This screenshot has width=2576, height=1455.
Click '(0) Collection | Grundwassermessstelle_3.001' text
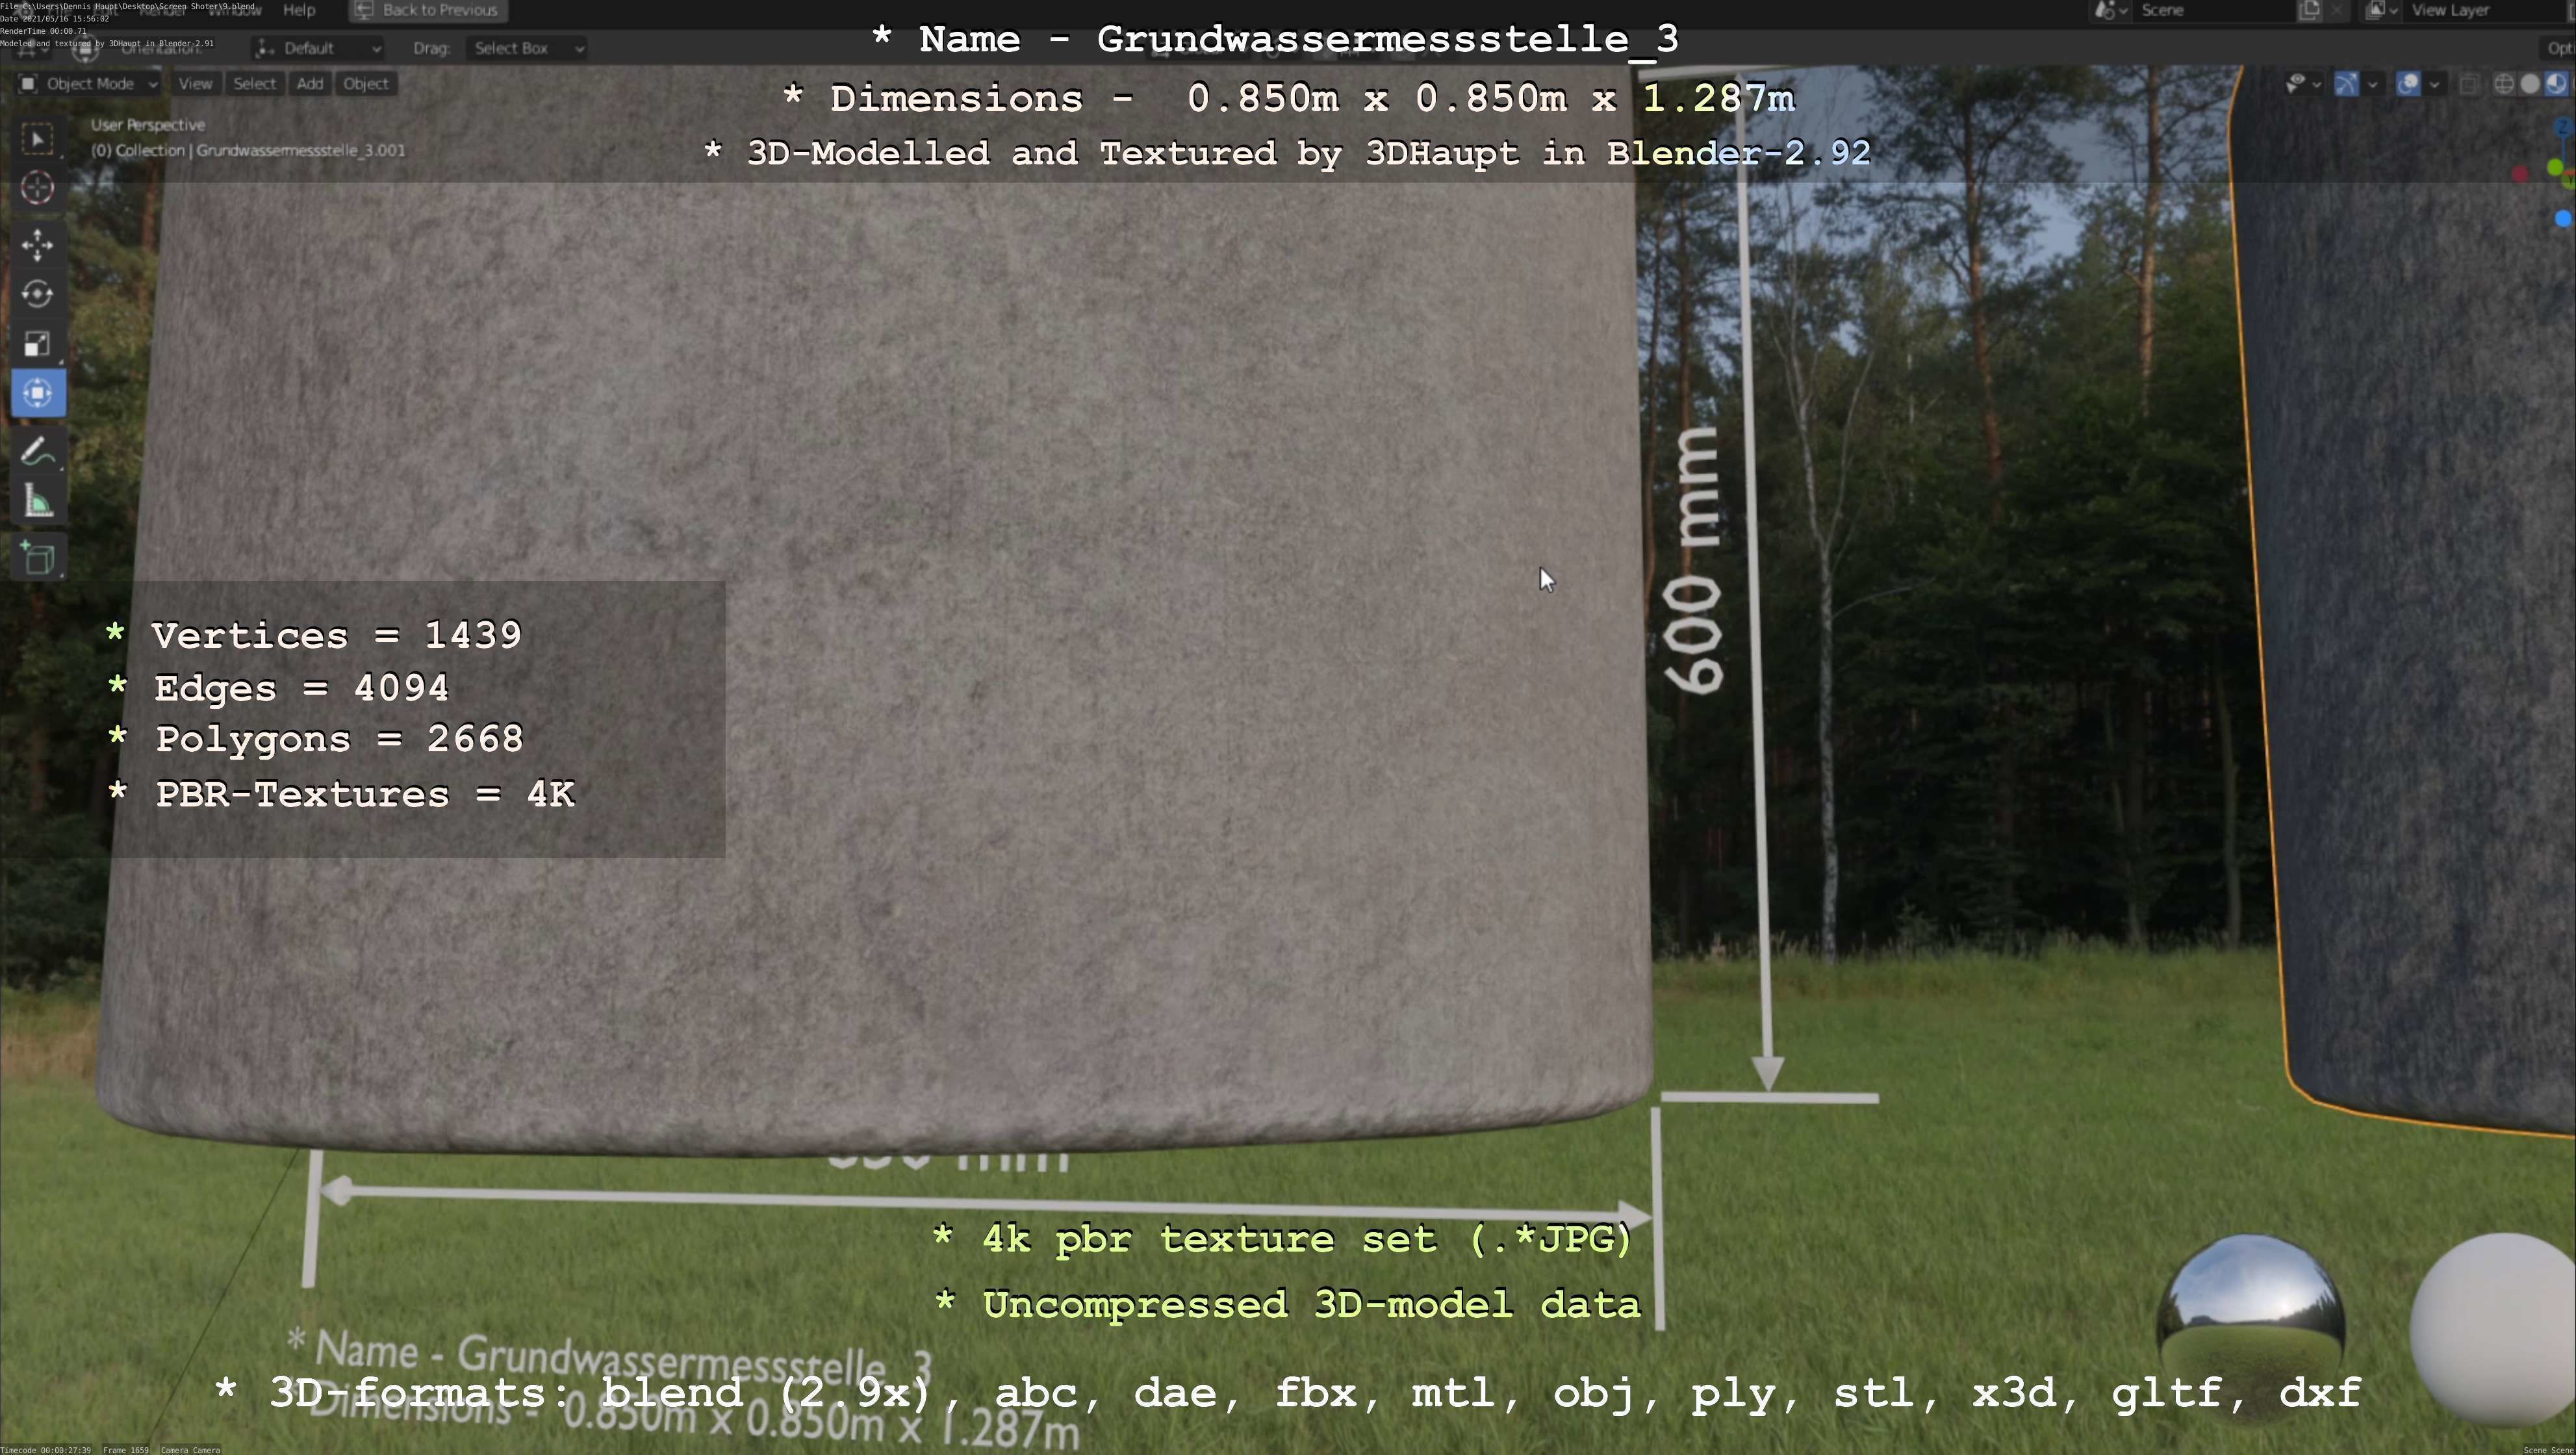[248, 151]
